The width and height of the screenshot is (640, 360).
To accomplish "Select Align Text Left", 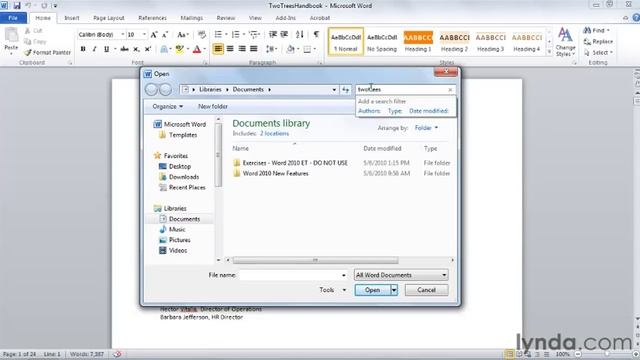I will pos(218,49).
